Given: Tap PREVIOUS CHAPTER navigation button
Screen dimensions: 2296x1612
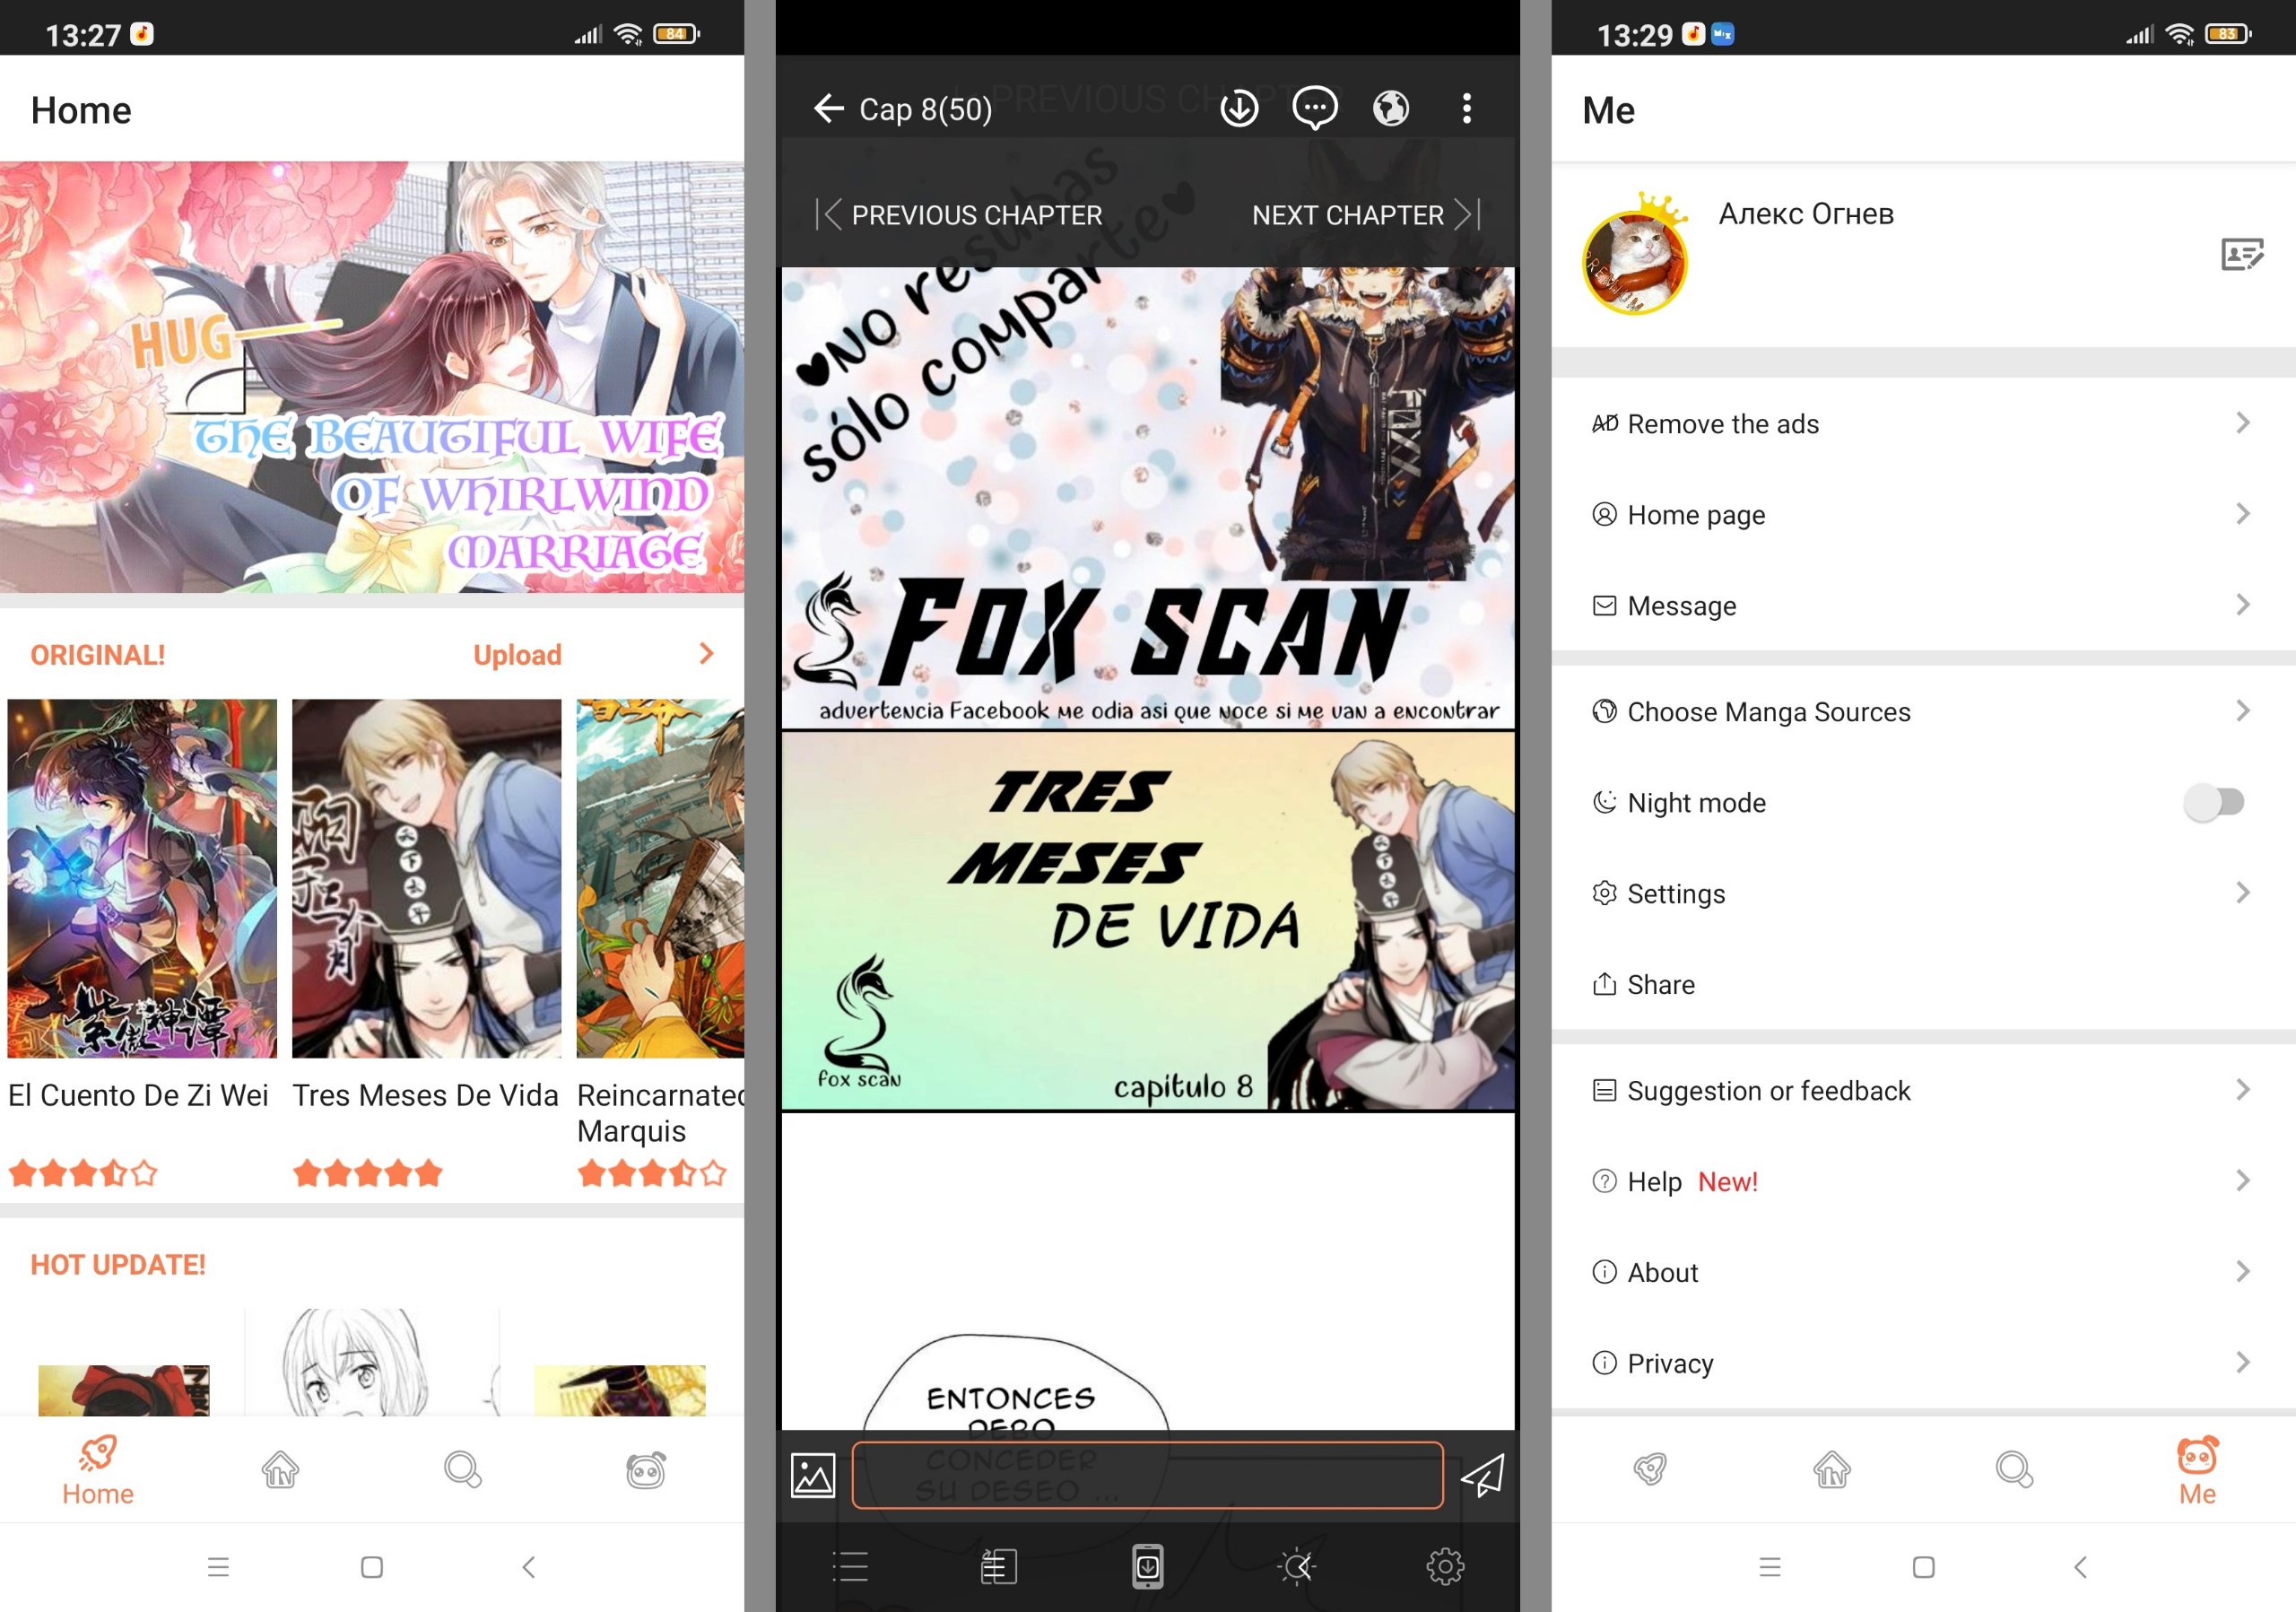Looking at the screenshot, I should click(x=960, y=213).
